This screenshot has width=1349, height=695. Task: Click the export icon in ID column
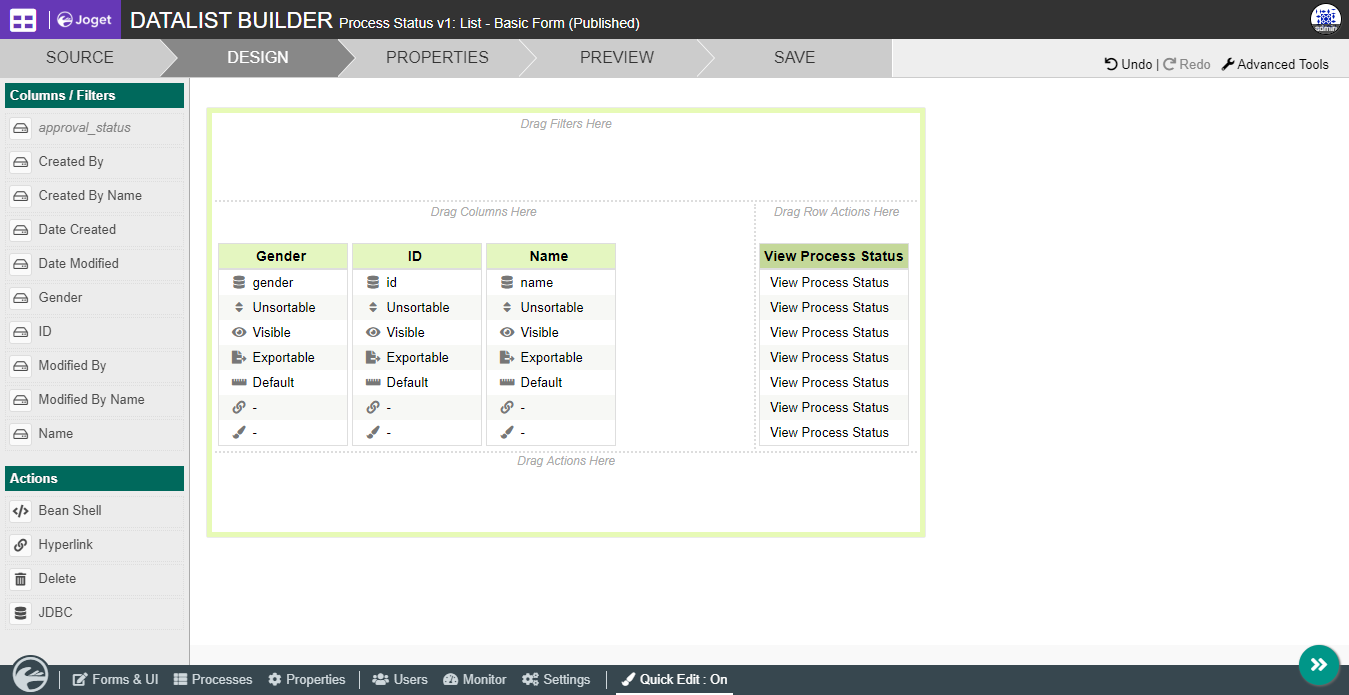point(373,358)
